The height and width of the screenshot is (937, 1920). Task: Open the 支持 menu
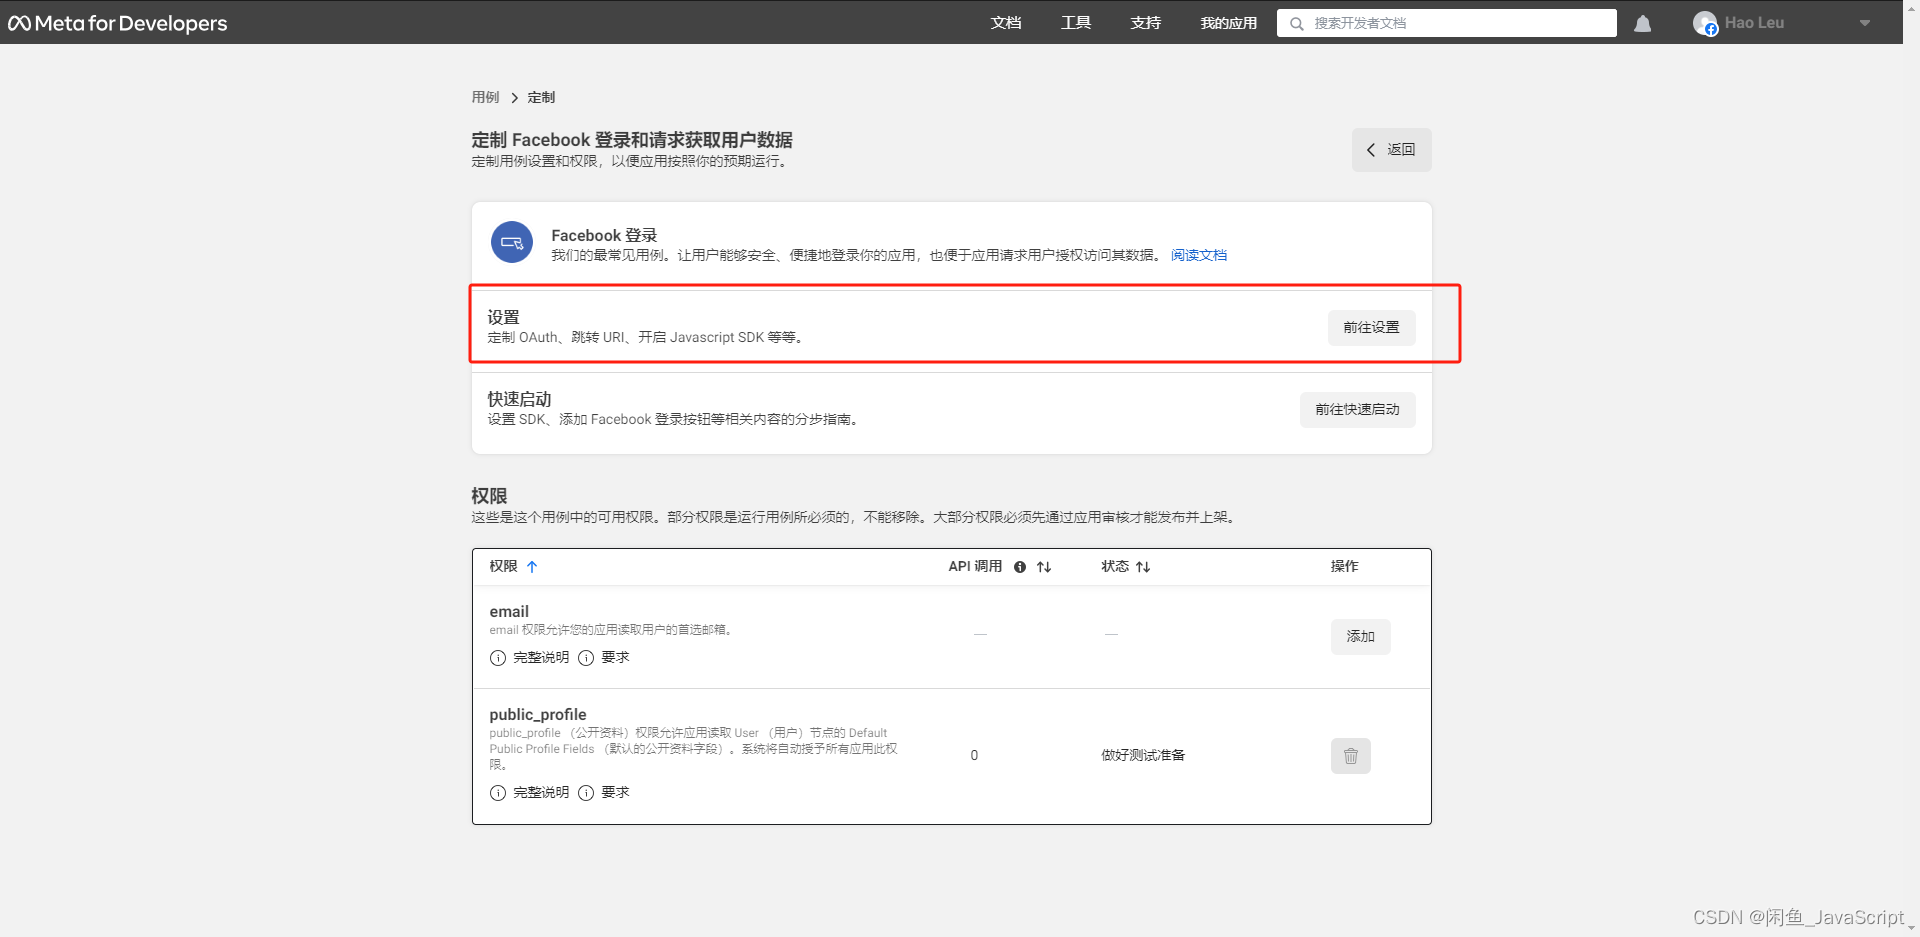[1146, 23]
